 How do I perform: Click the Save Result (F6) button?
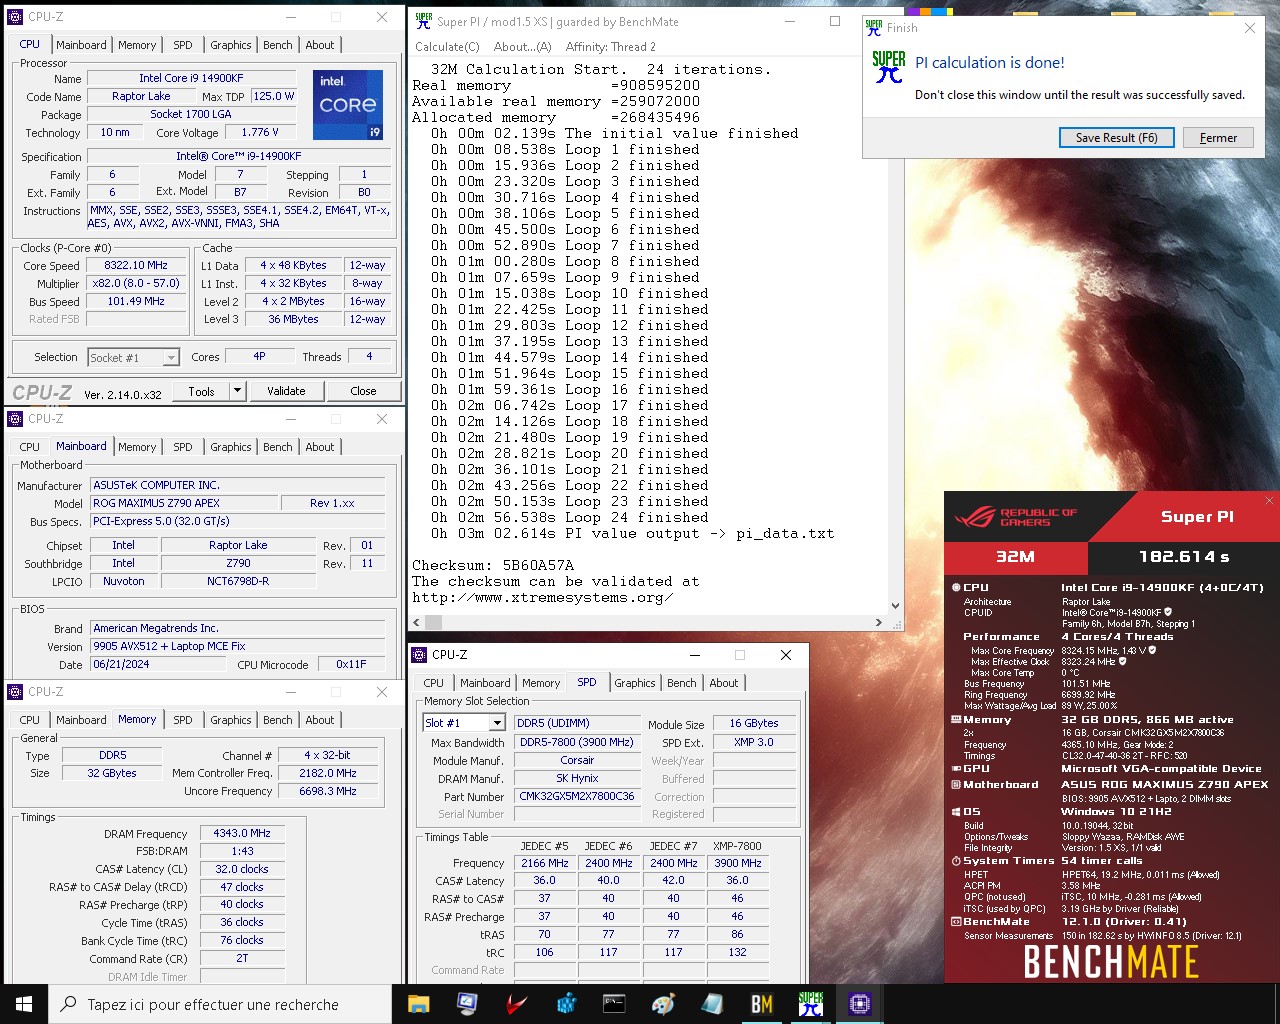(x=1117, y=138)
